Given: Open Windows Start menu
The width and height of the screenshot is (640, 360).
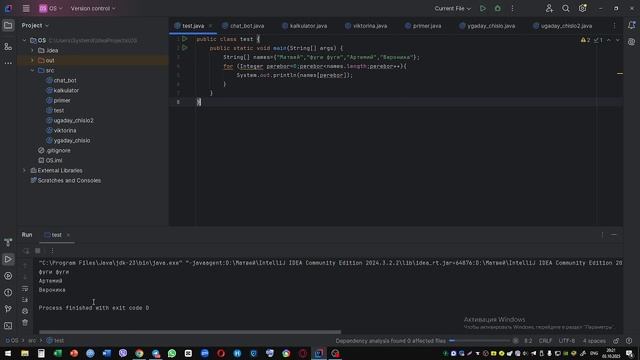Looking at the screenshot, I should click(x=8, y=353).
